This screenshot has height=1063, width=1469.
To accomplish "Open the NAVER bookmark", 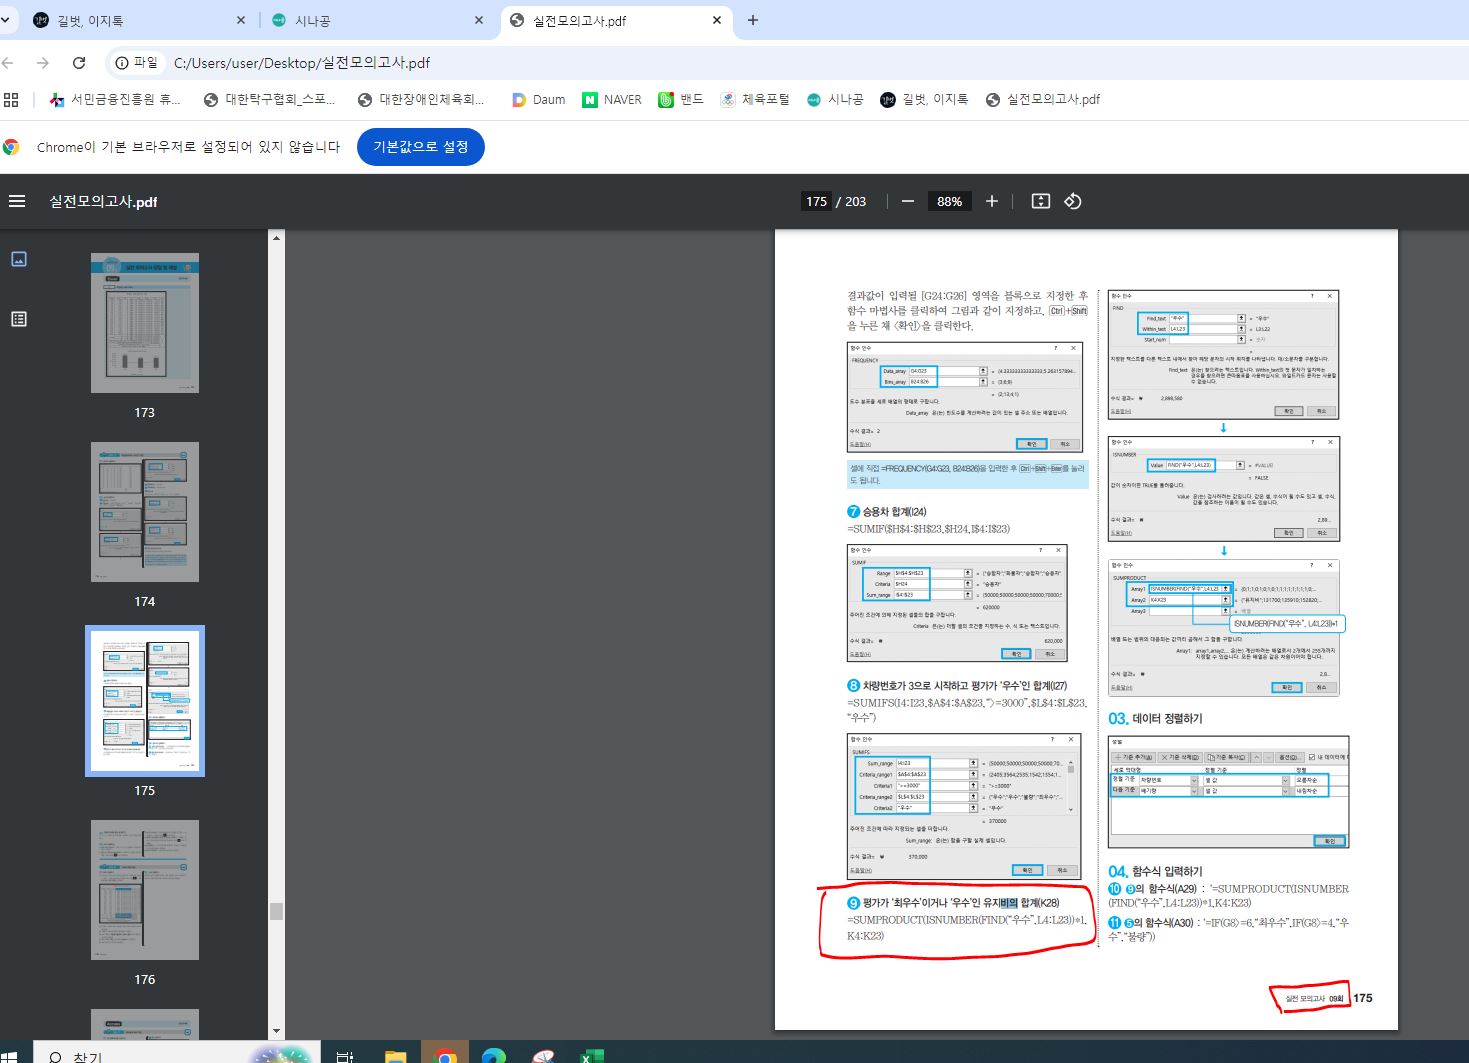I will pyautogui.click(x=611, y=100).
